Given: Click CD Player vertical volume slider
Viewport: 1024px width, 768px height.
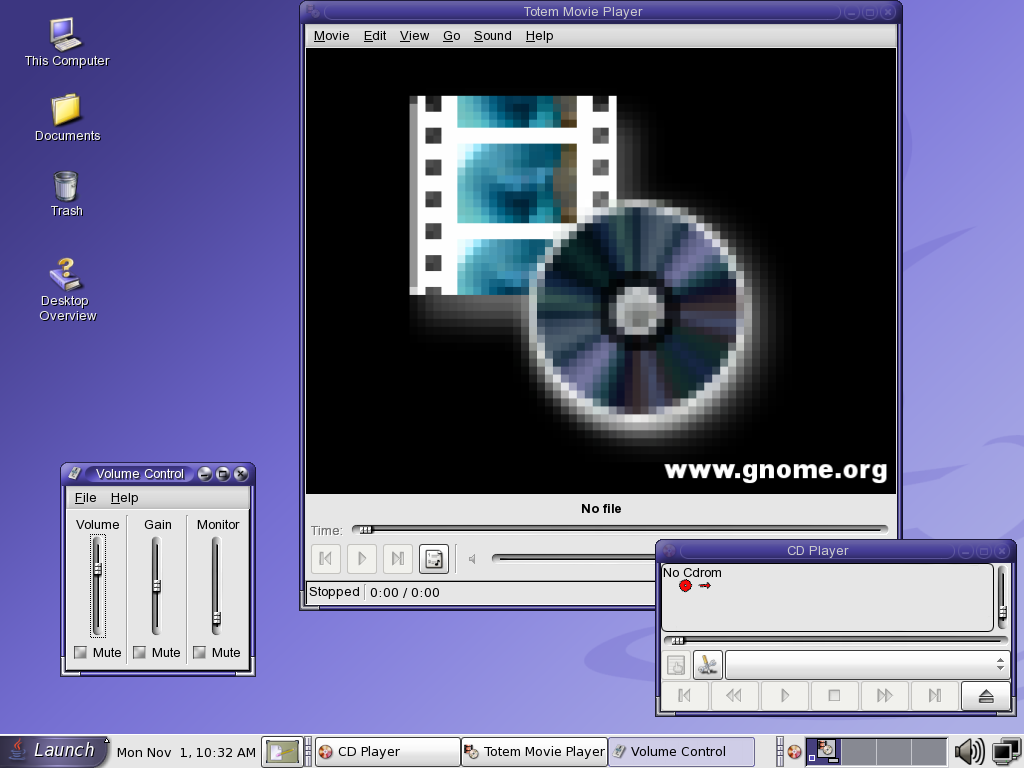Looking at the screenshot, I should (x=1002, y=597).
